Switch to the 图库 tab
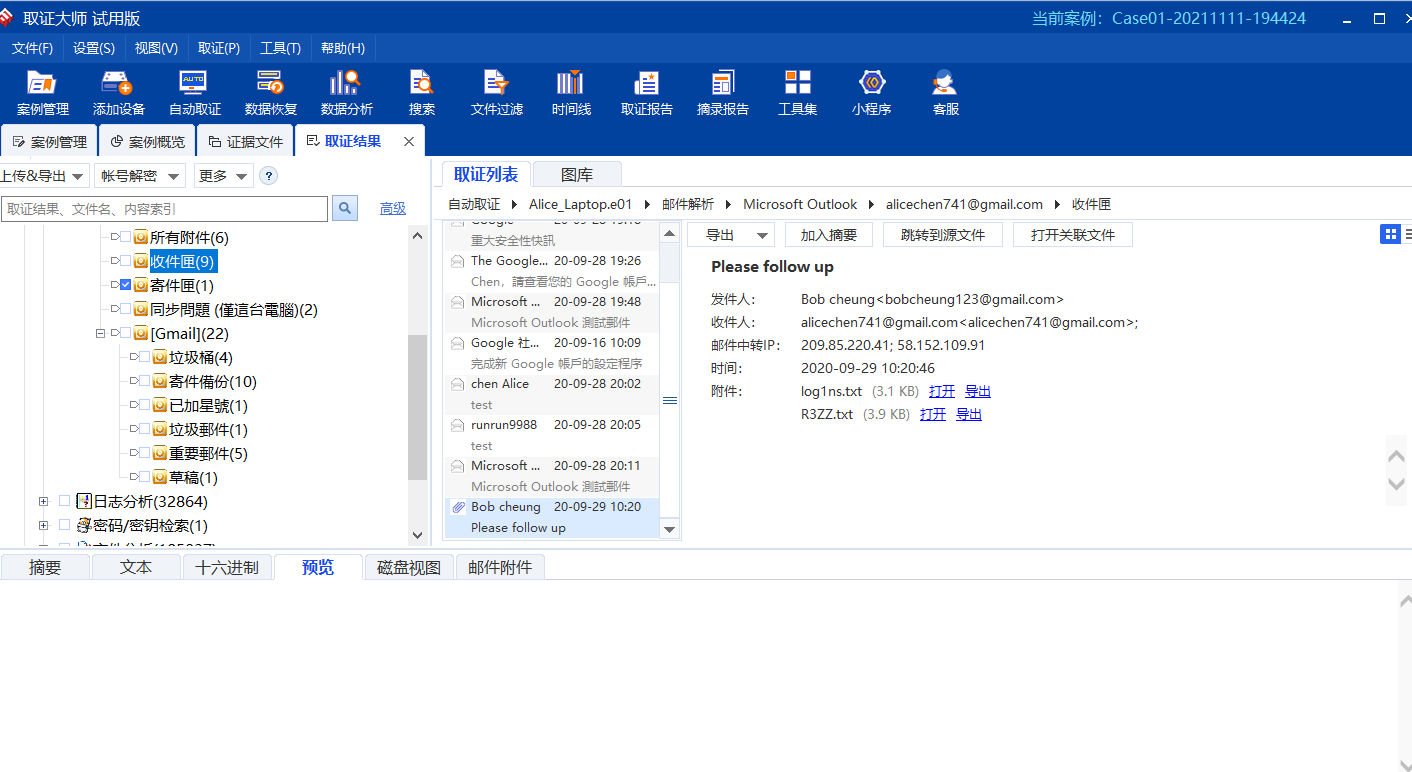 click(577, 173)
